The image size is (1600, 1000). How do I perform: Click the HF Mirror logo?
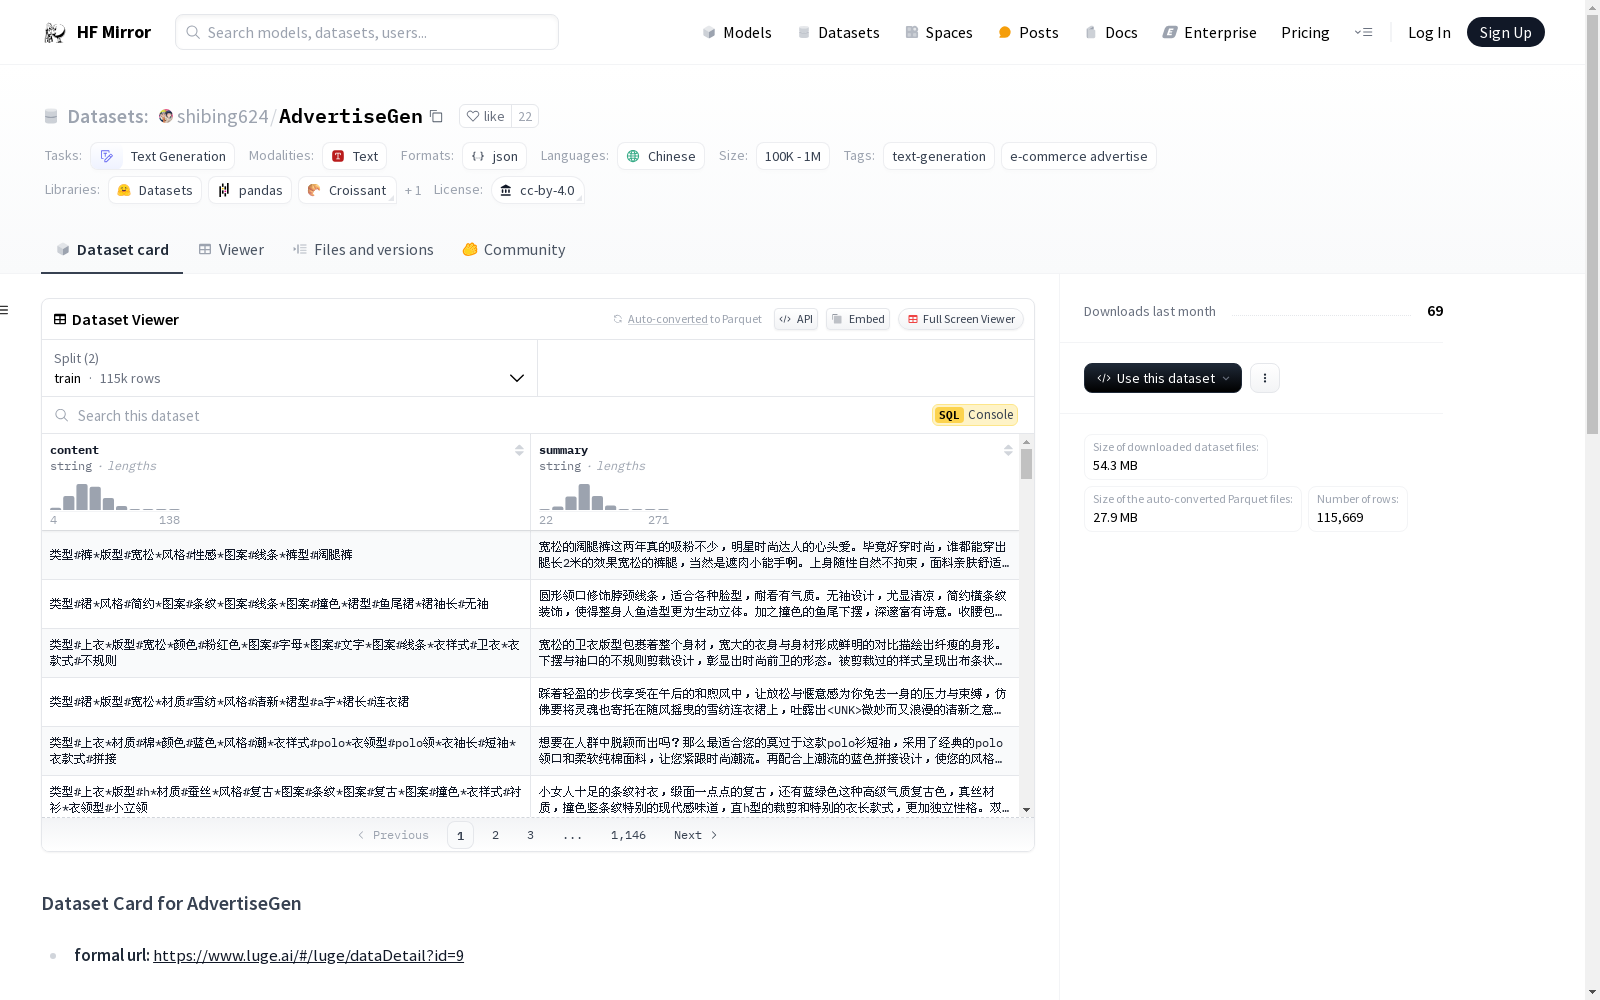tap(97, 32)
